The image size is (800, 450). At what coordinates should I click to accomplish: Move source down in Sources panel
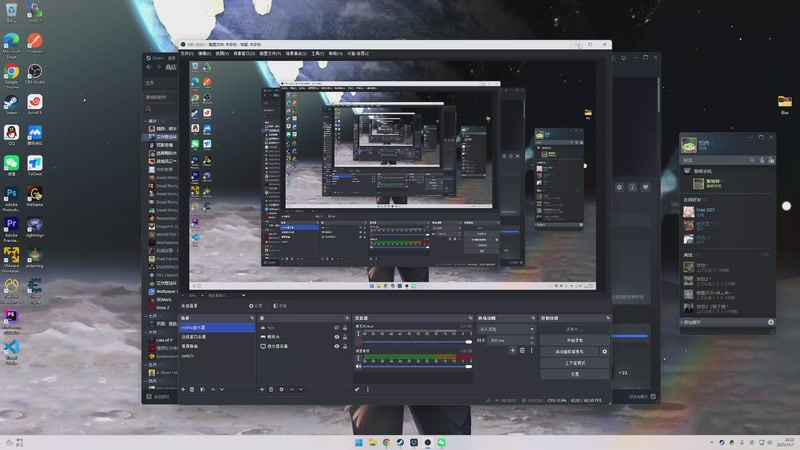click(301, 389)
